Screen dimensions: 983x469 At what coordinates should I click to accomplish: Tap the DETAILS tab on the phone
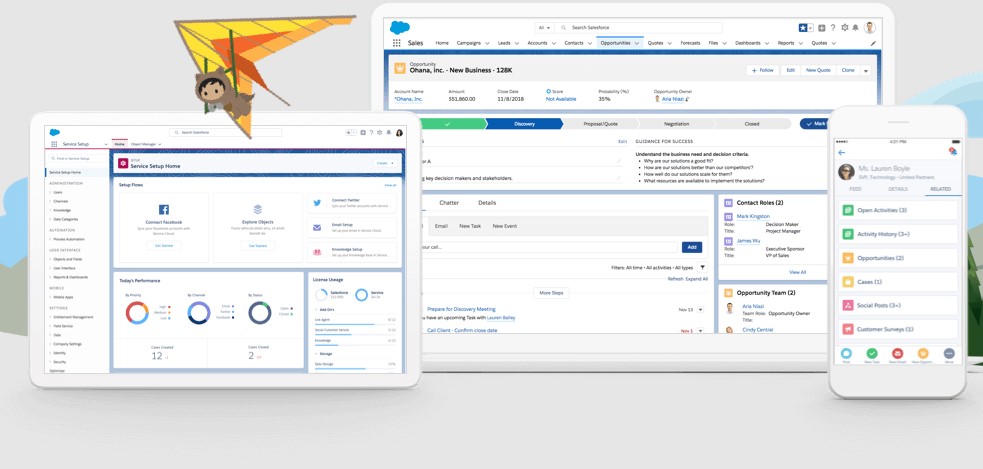[898, 189]
